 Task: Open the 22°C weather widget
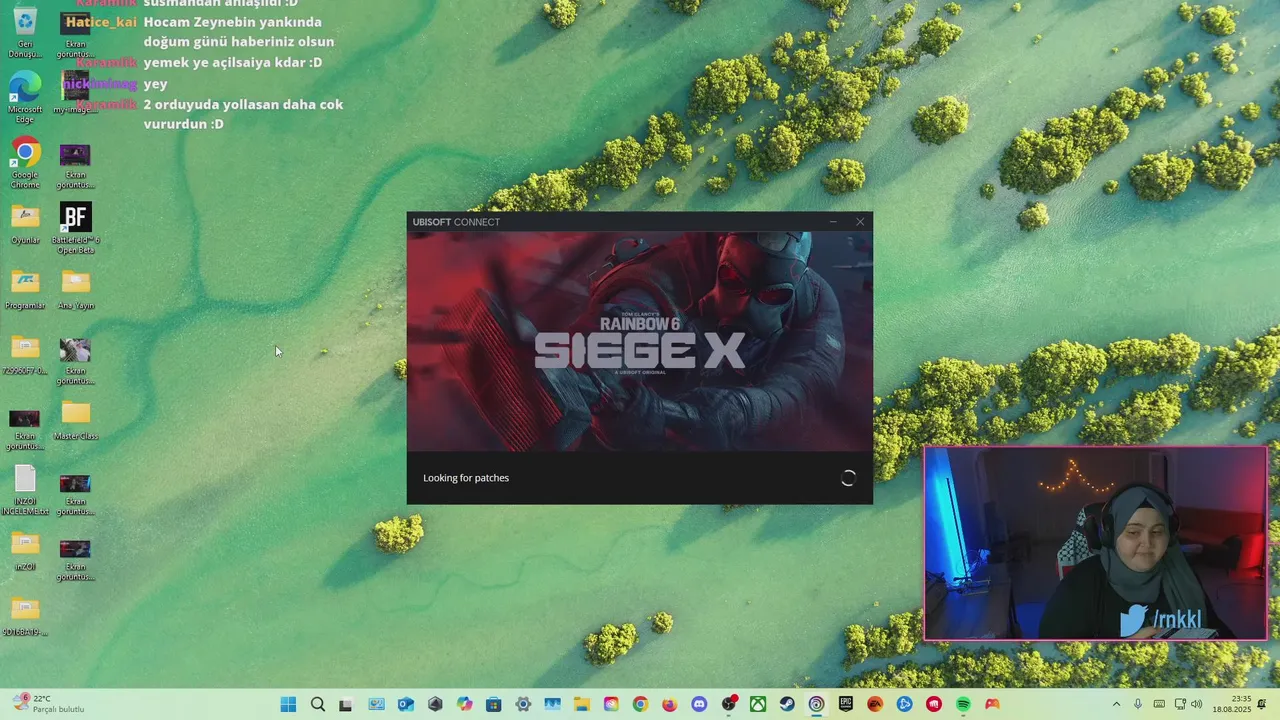48,704
